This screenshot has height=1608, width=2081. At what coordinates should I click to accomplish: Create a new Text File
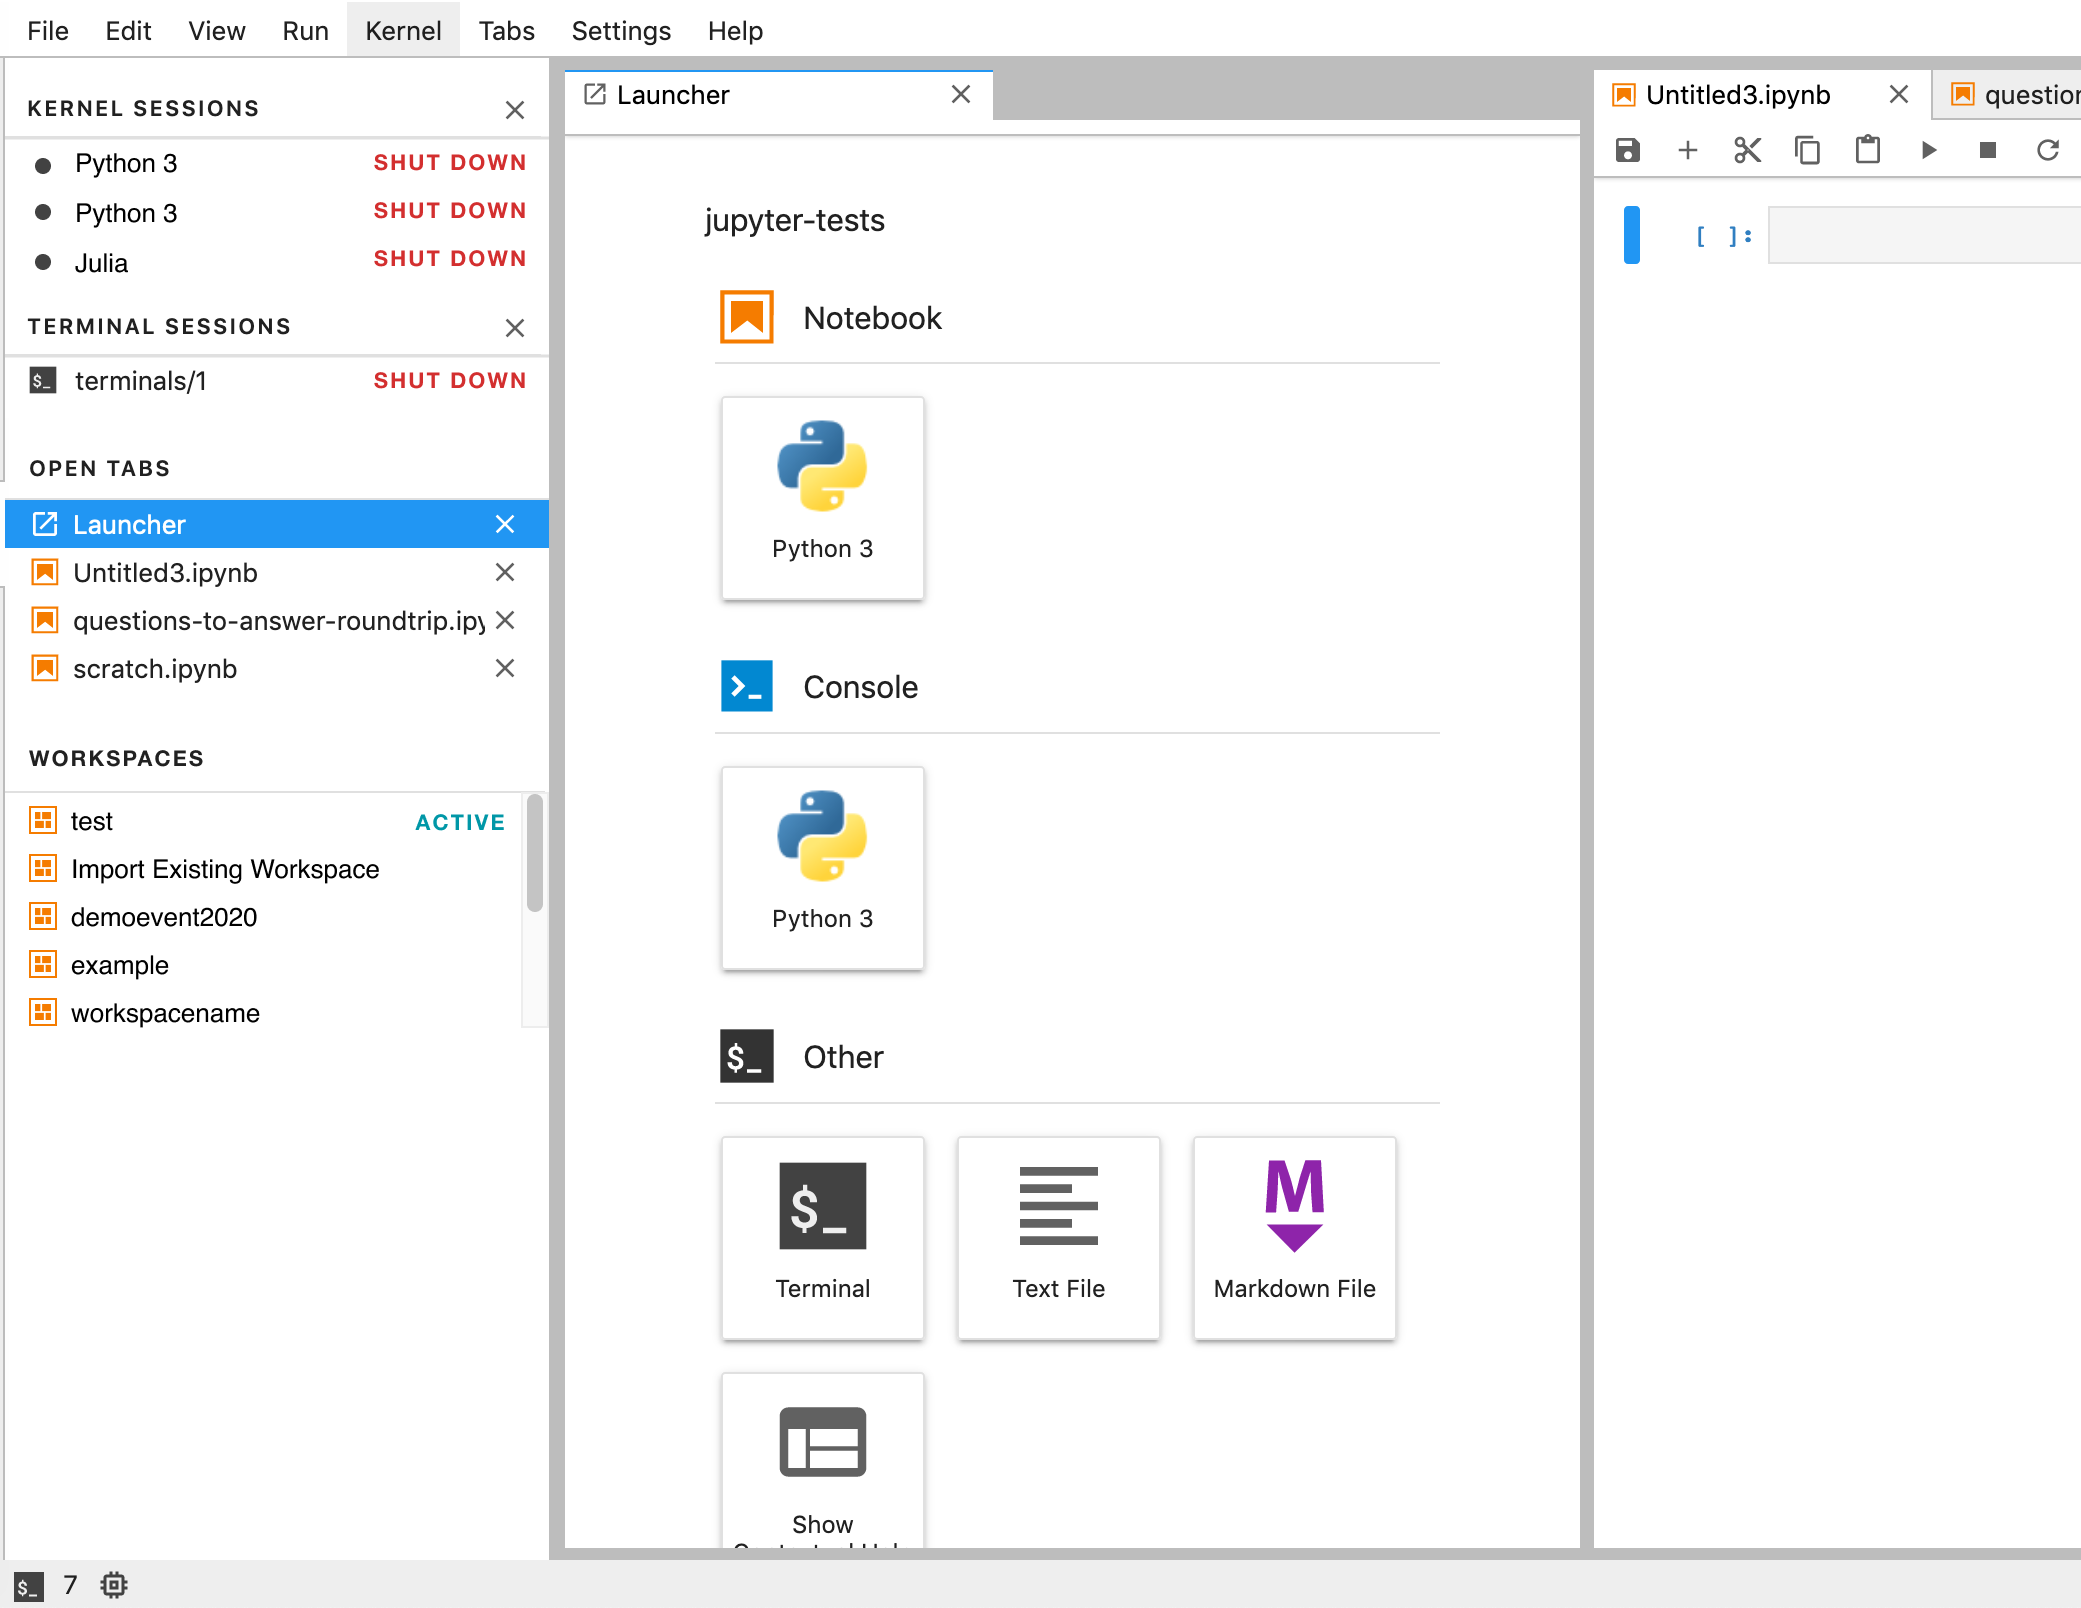click(x=1057, y=1237)
